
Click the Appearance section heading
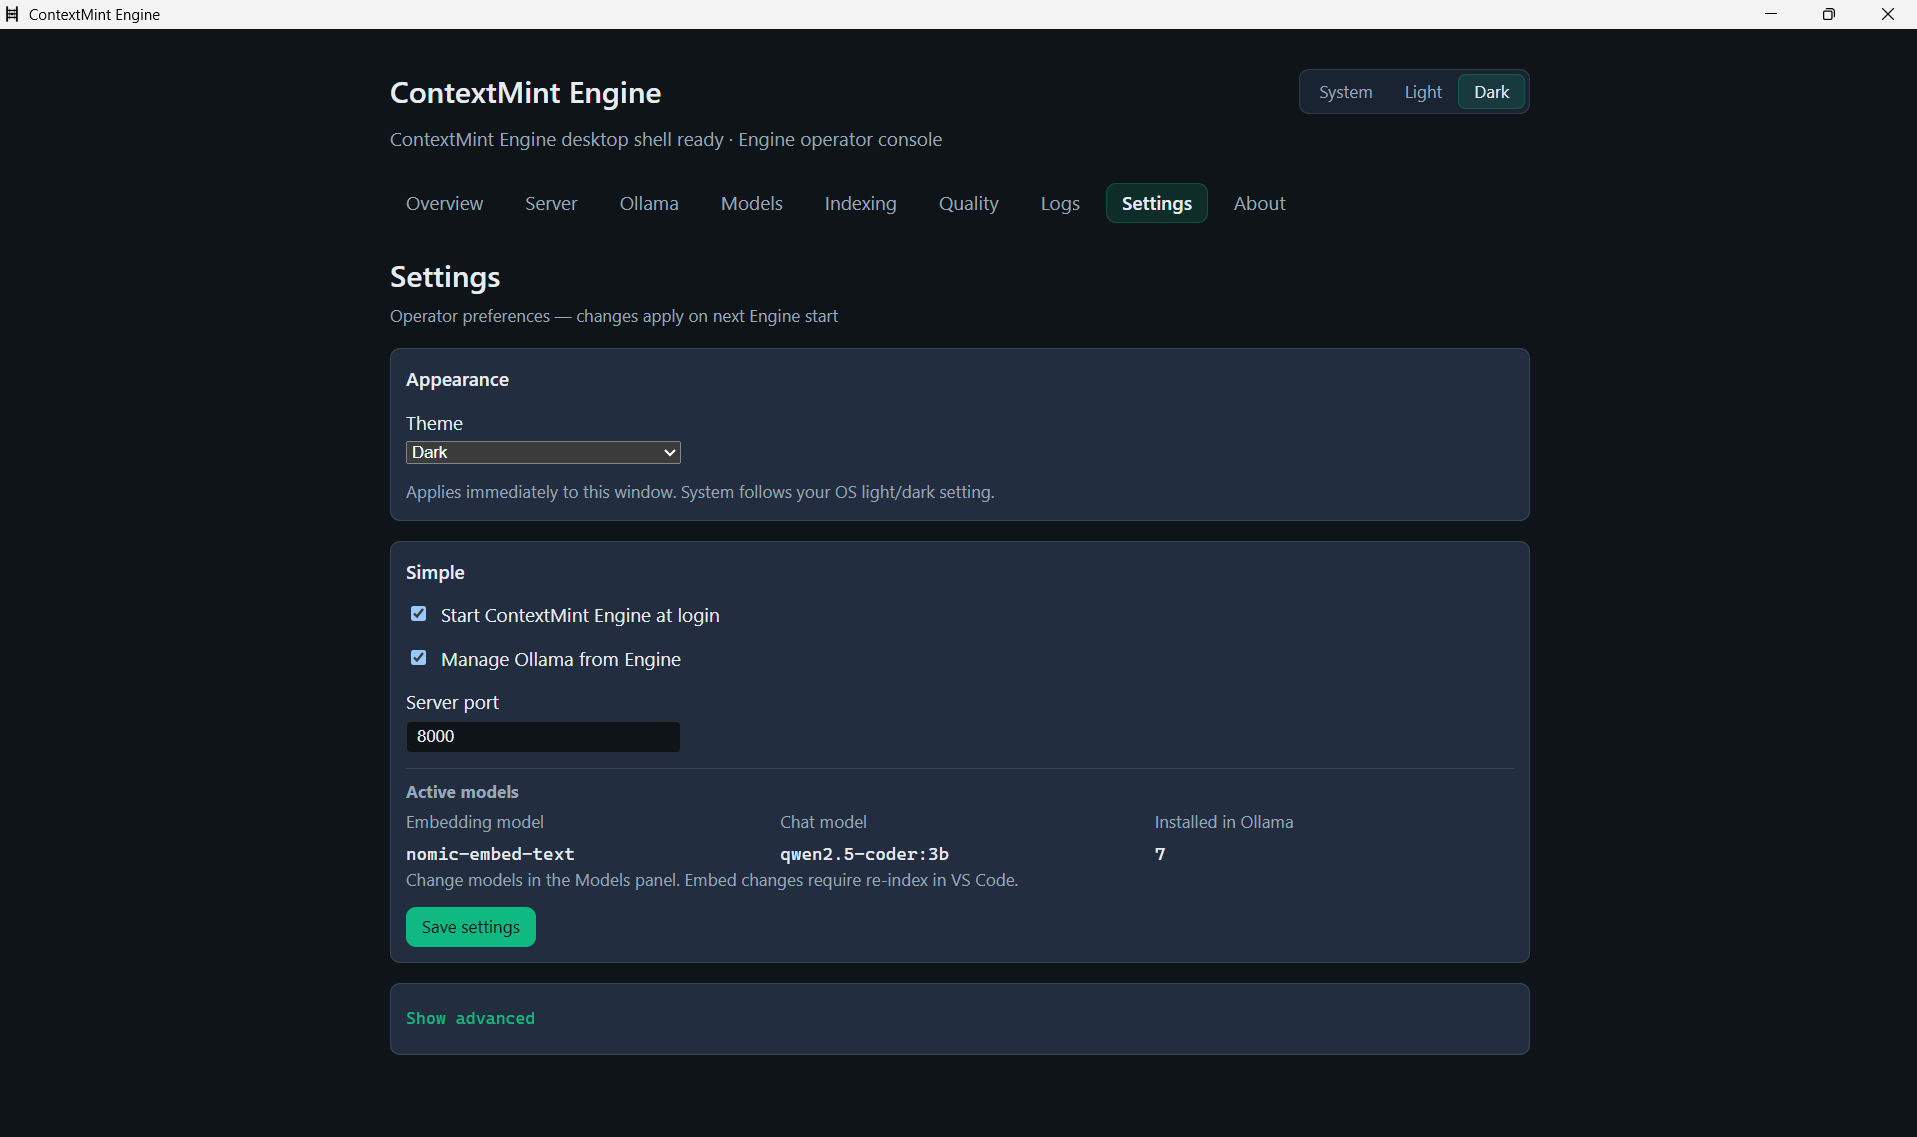click(457, 380)
